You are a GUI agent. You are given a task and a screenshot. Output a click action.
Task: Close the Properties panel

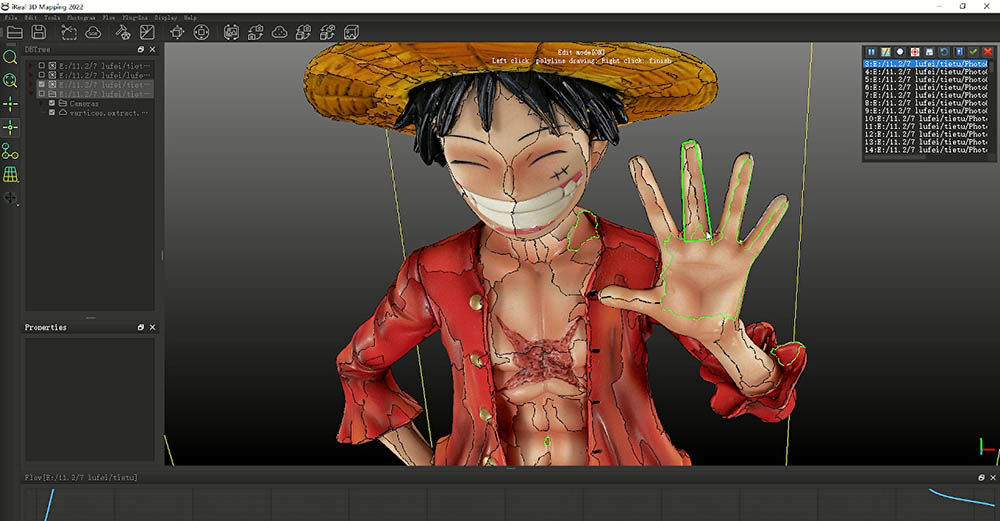(x=152, y=327)
